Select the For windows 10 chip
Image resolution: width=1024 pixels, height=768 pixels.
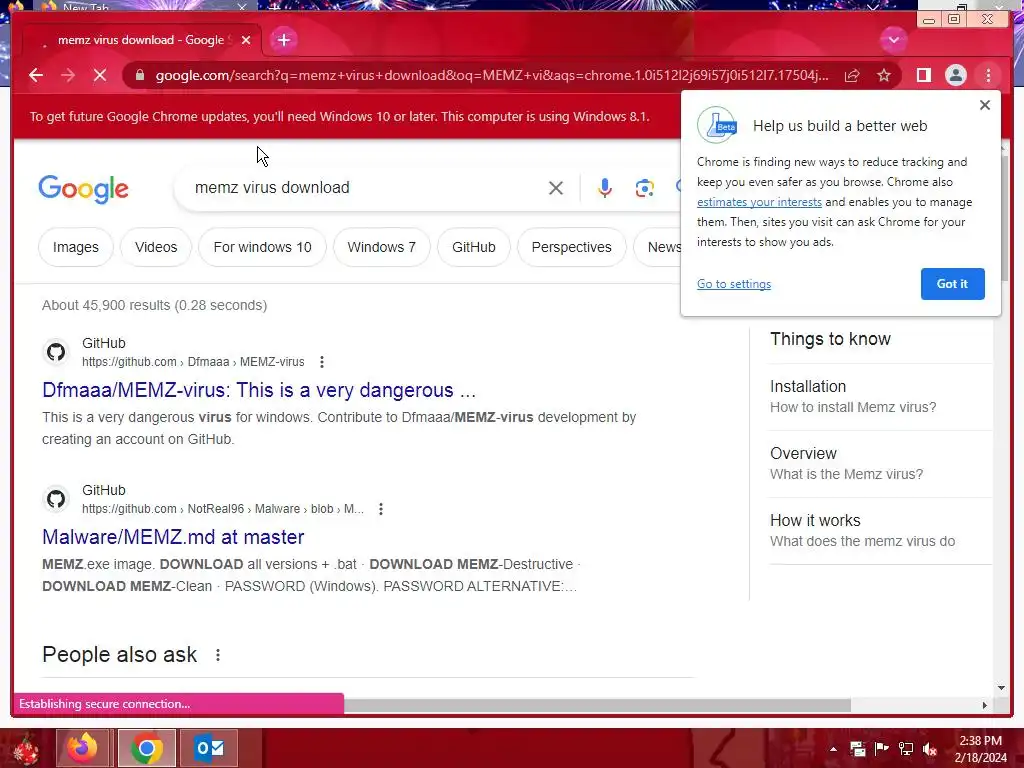pos(263,248)
